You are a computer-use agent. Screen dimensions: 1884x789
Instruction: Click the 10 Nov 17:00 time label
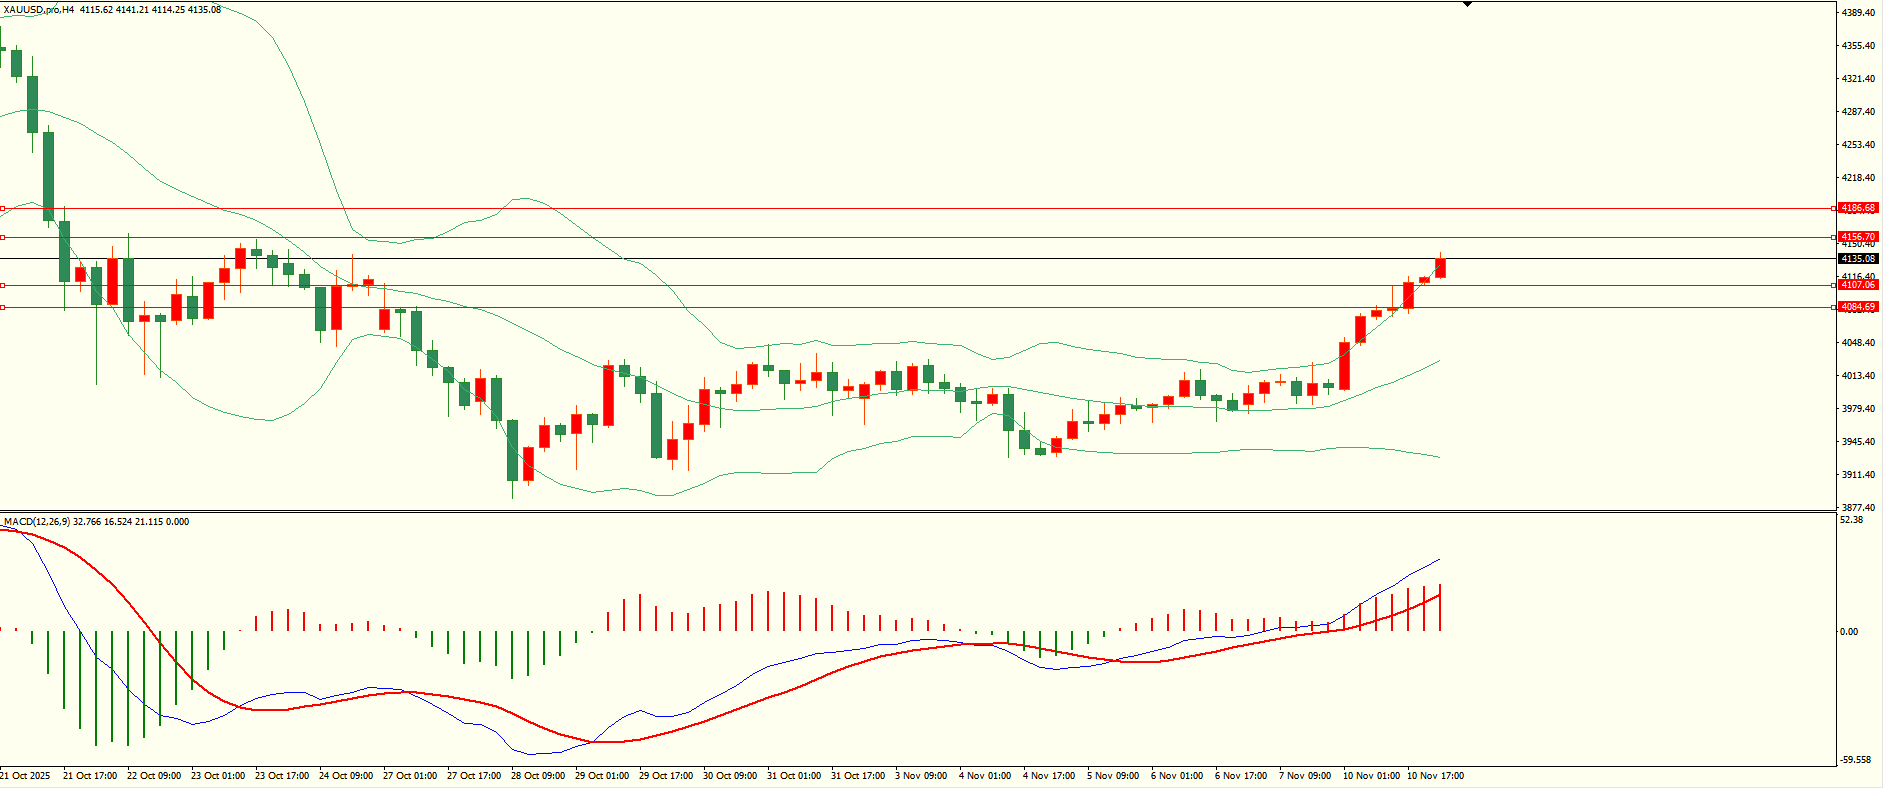(x=1435, y=776)
